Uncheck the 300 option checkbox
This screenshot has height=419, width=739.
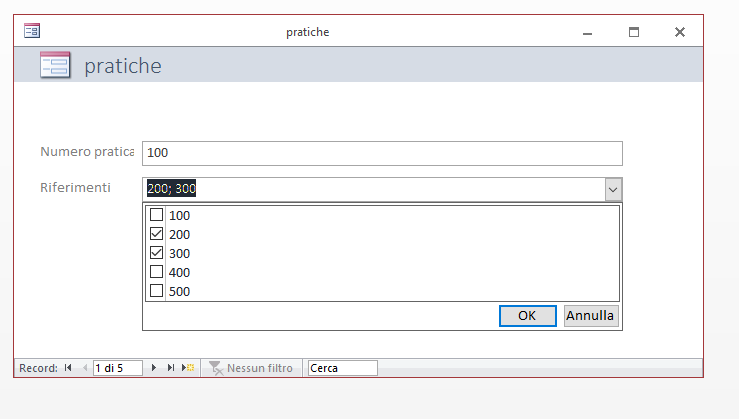[x=156, y=253]
